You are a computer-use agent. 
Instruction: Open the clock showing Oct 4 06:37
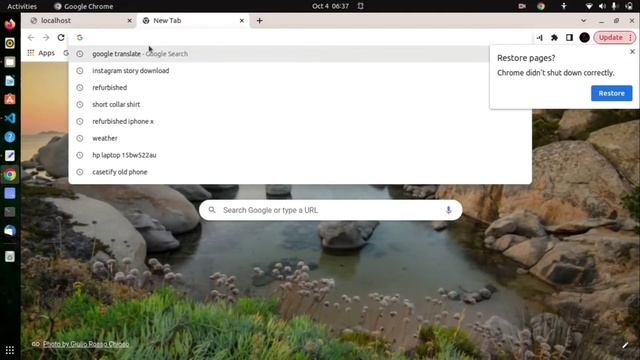331,6
